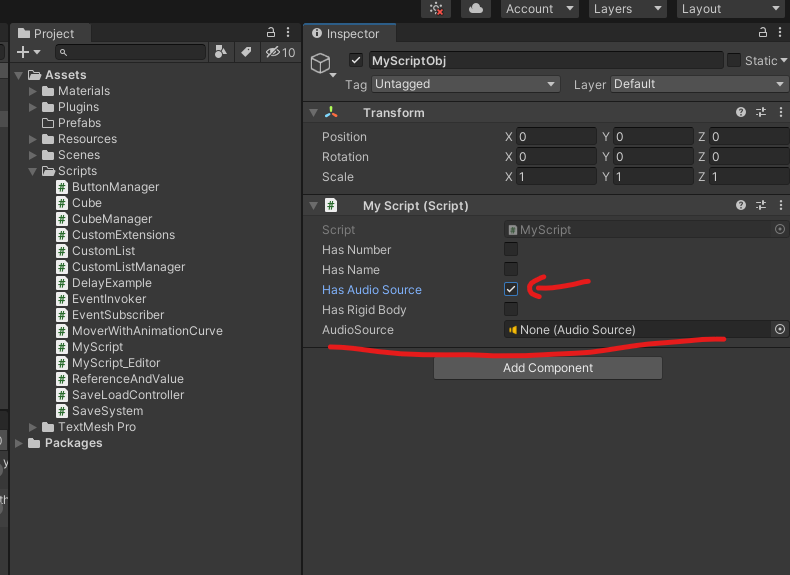Click the Scale Z field
The height and width of the screenshot is (575, 790).
(750, 177)
